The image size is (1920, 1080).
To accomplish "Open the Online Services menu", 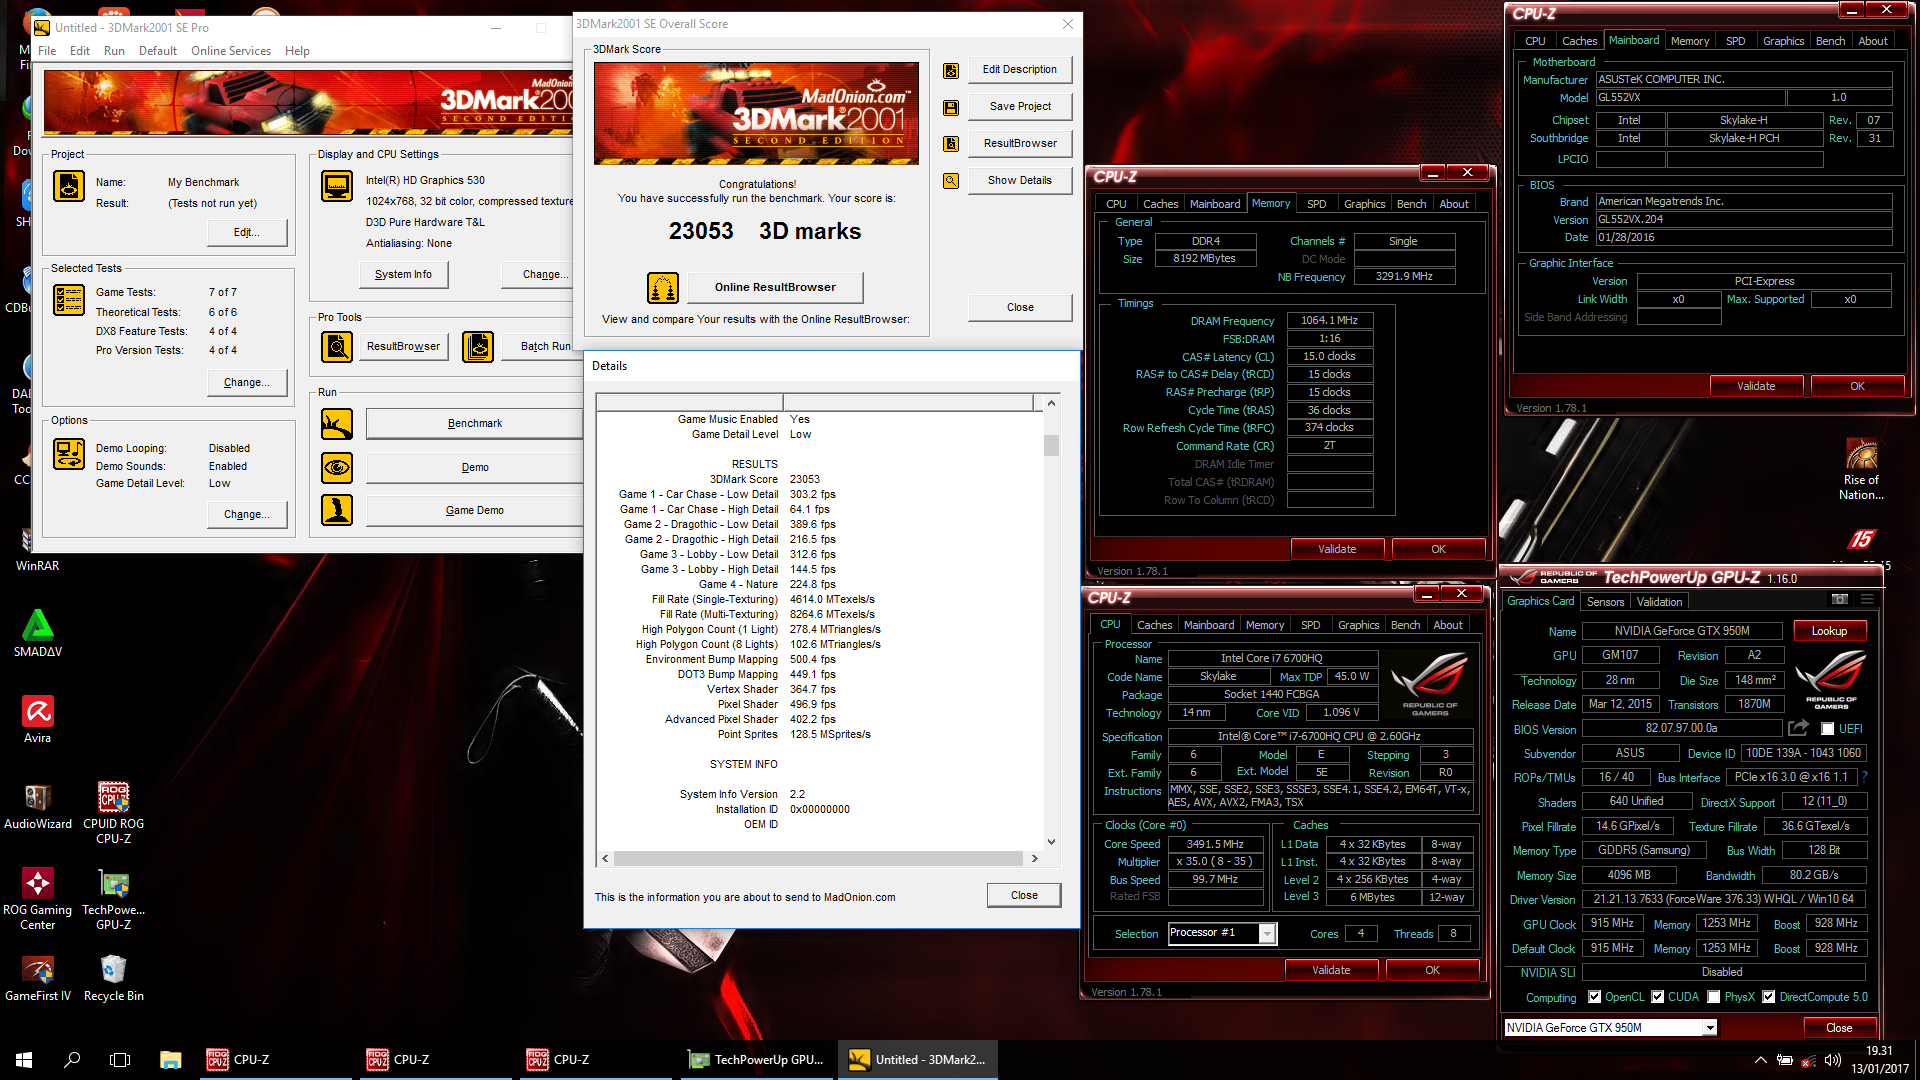I will point(231,51).
